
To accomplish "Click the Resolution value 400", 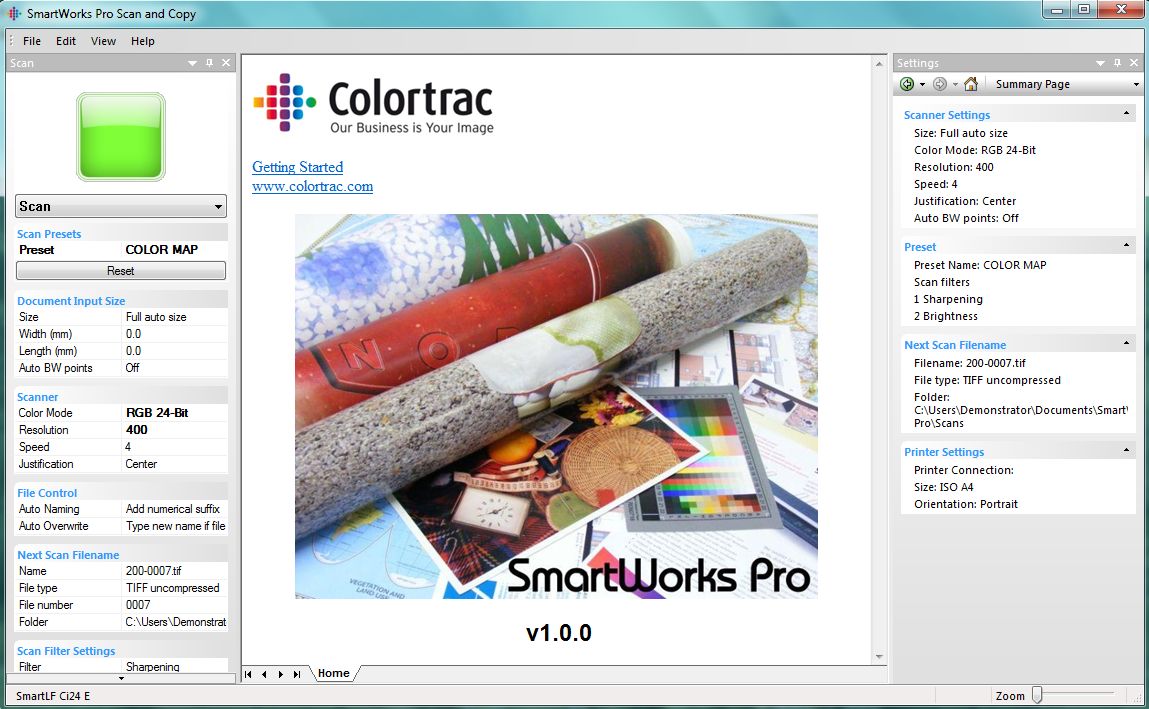I will tap(136, 430).
